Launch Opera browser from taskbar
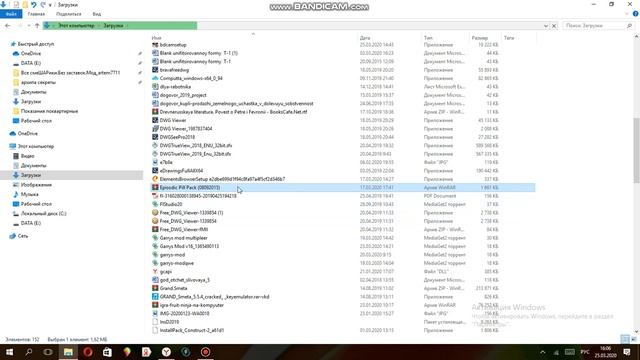This screenshot has height=360, width=640. (87, 352)
